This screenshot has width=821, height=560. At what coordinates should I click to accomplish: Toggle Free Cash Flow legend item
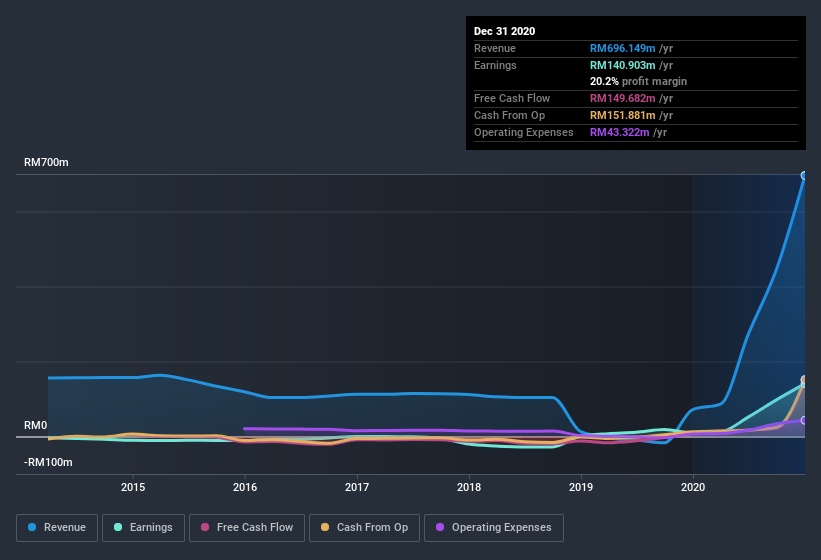[x=247, y=527]
